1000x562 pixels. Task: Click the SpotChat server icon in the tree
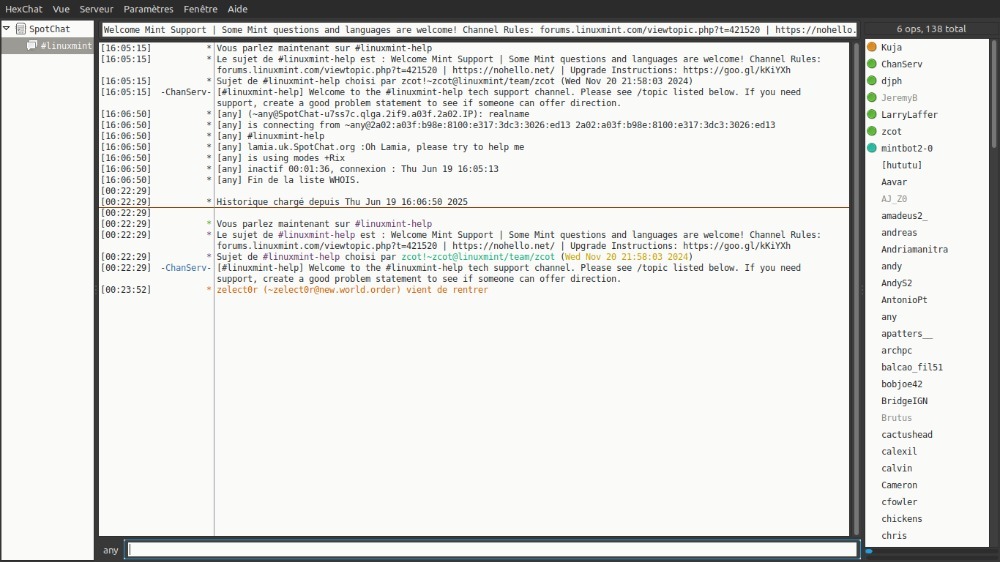pyautogui.click(x=21, y=29)
